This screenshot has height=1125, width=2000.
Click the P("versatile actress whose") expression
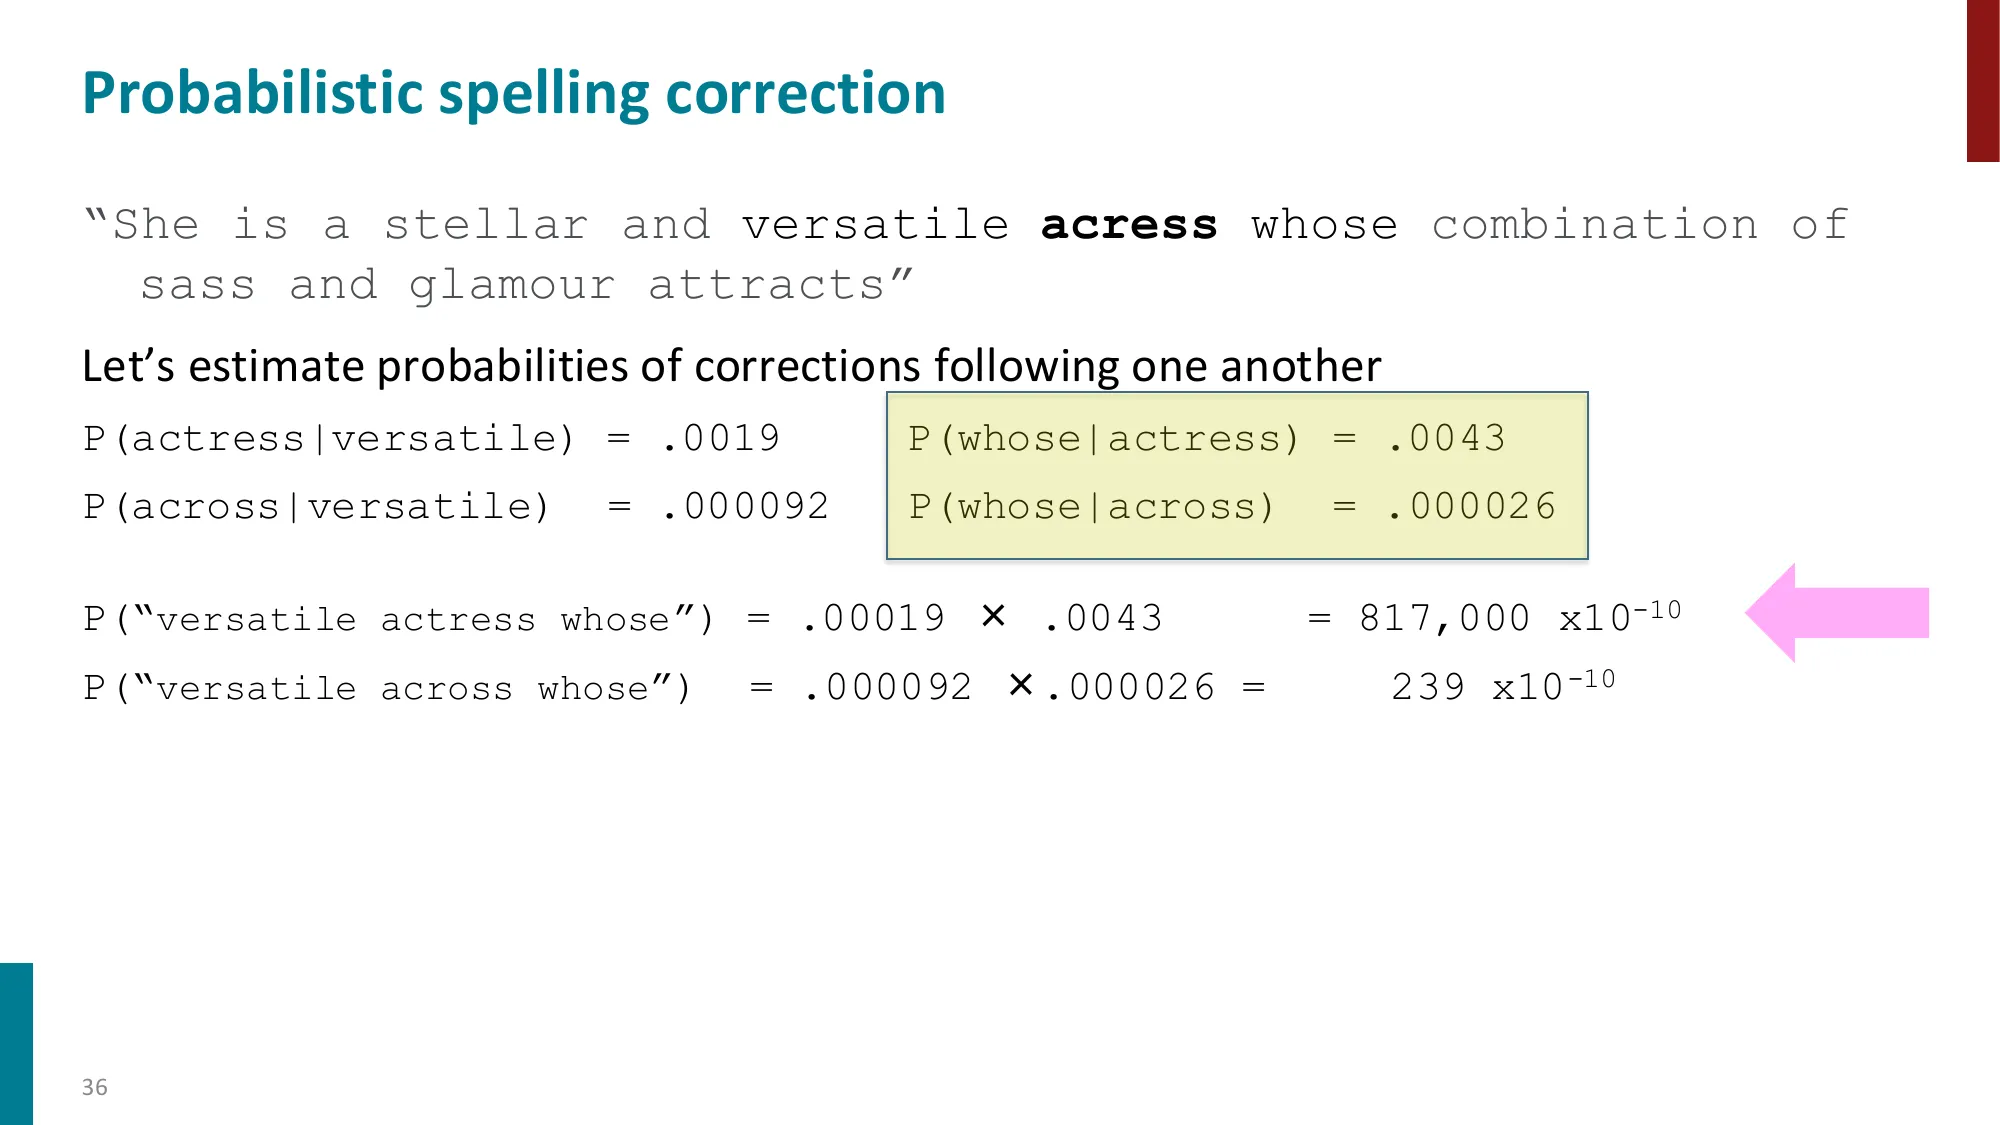pyautogui.click(x=398, y=619)
